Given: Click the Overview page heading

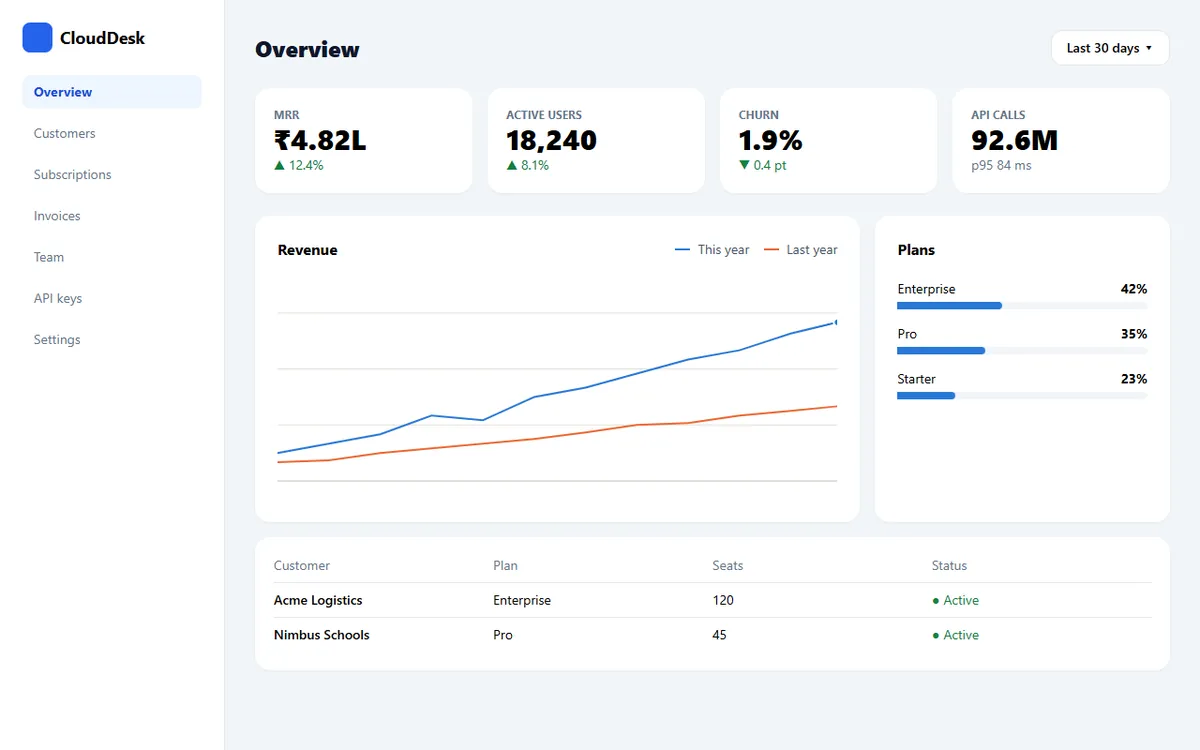Looking at the screenshot, I should tap(307, 50).
